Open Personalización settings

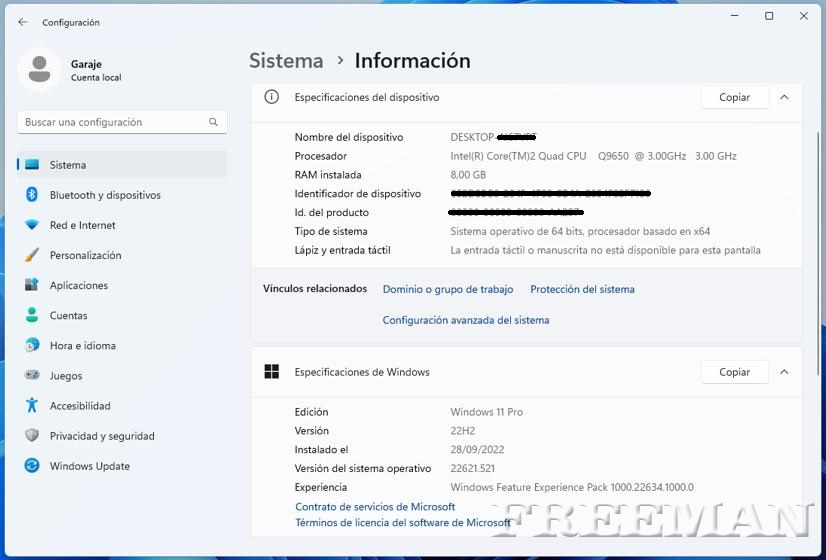(x=122, y=255)
